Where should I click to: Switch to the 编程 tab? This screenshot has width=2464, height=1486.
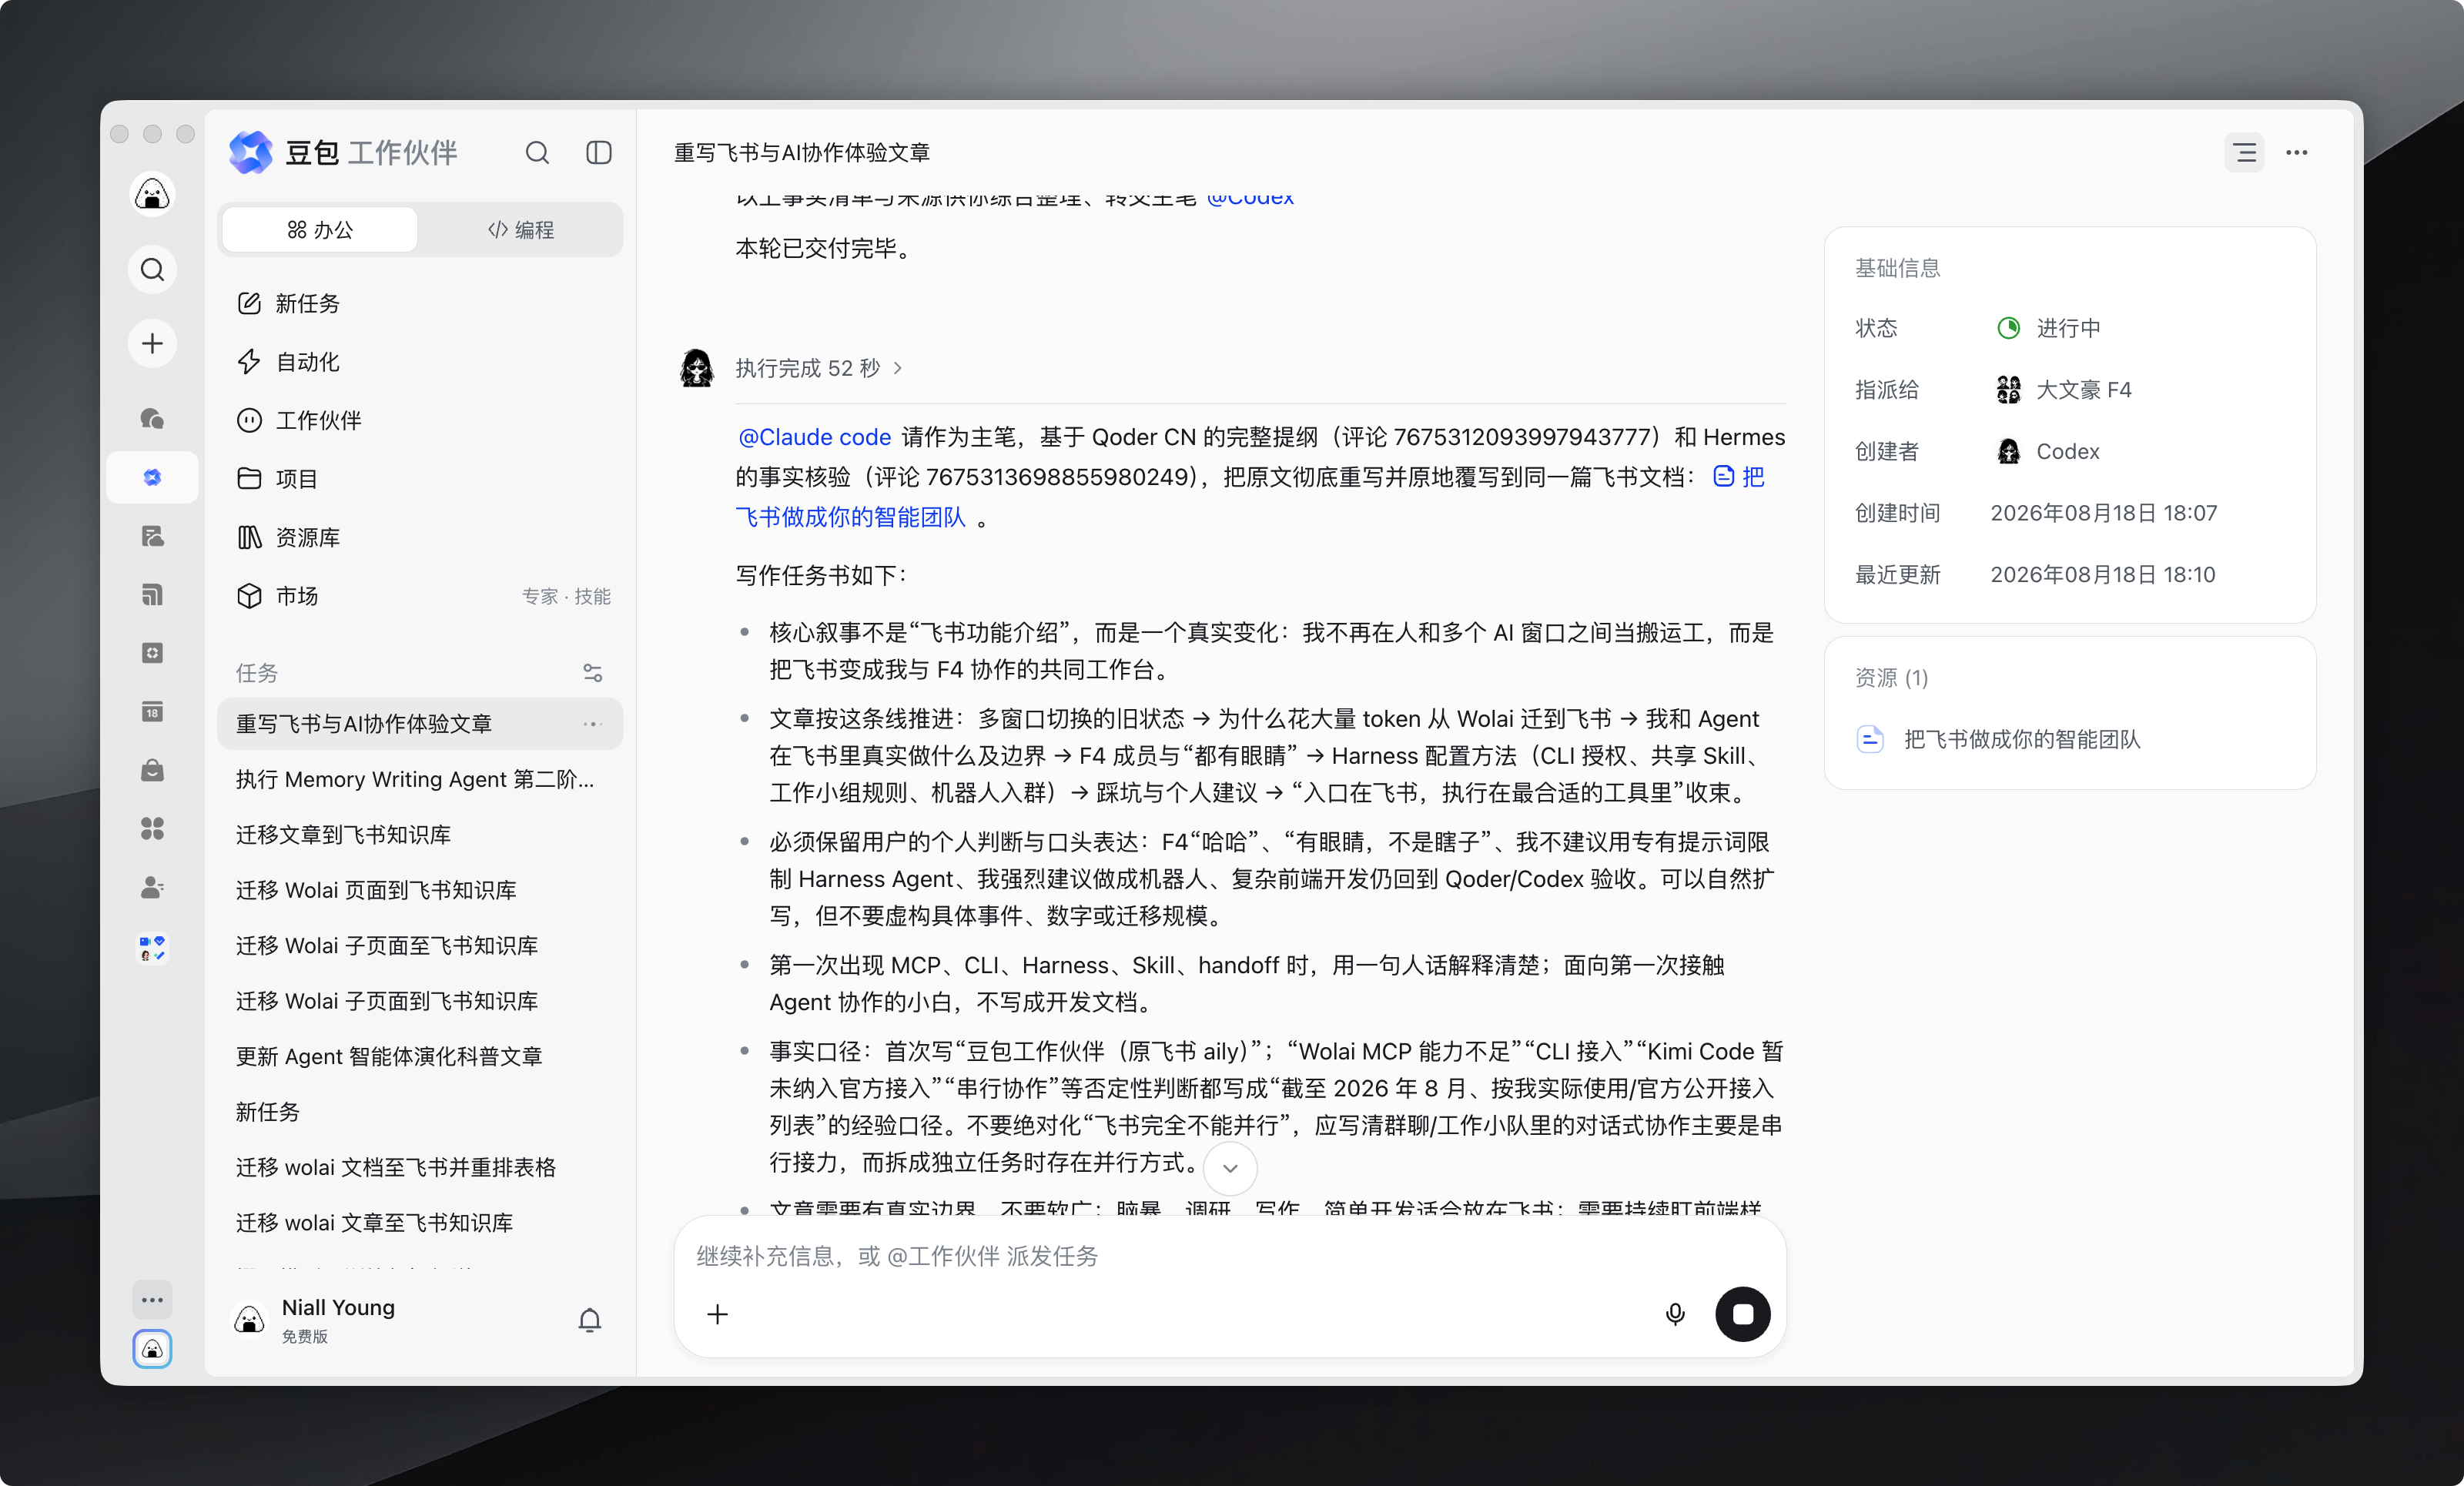(521, 229)
